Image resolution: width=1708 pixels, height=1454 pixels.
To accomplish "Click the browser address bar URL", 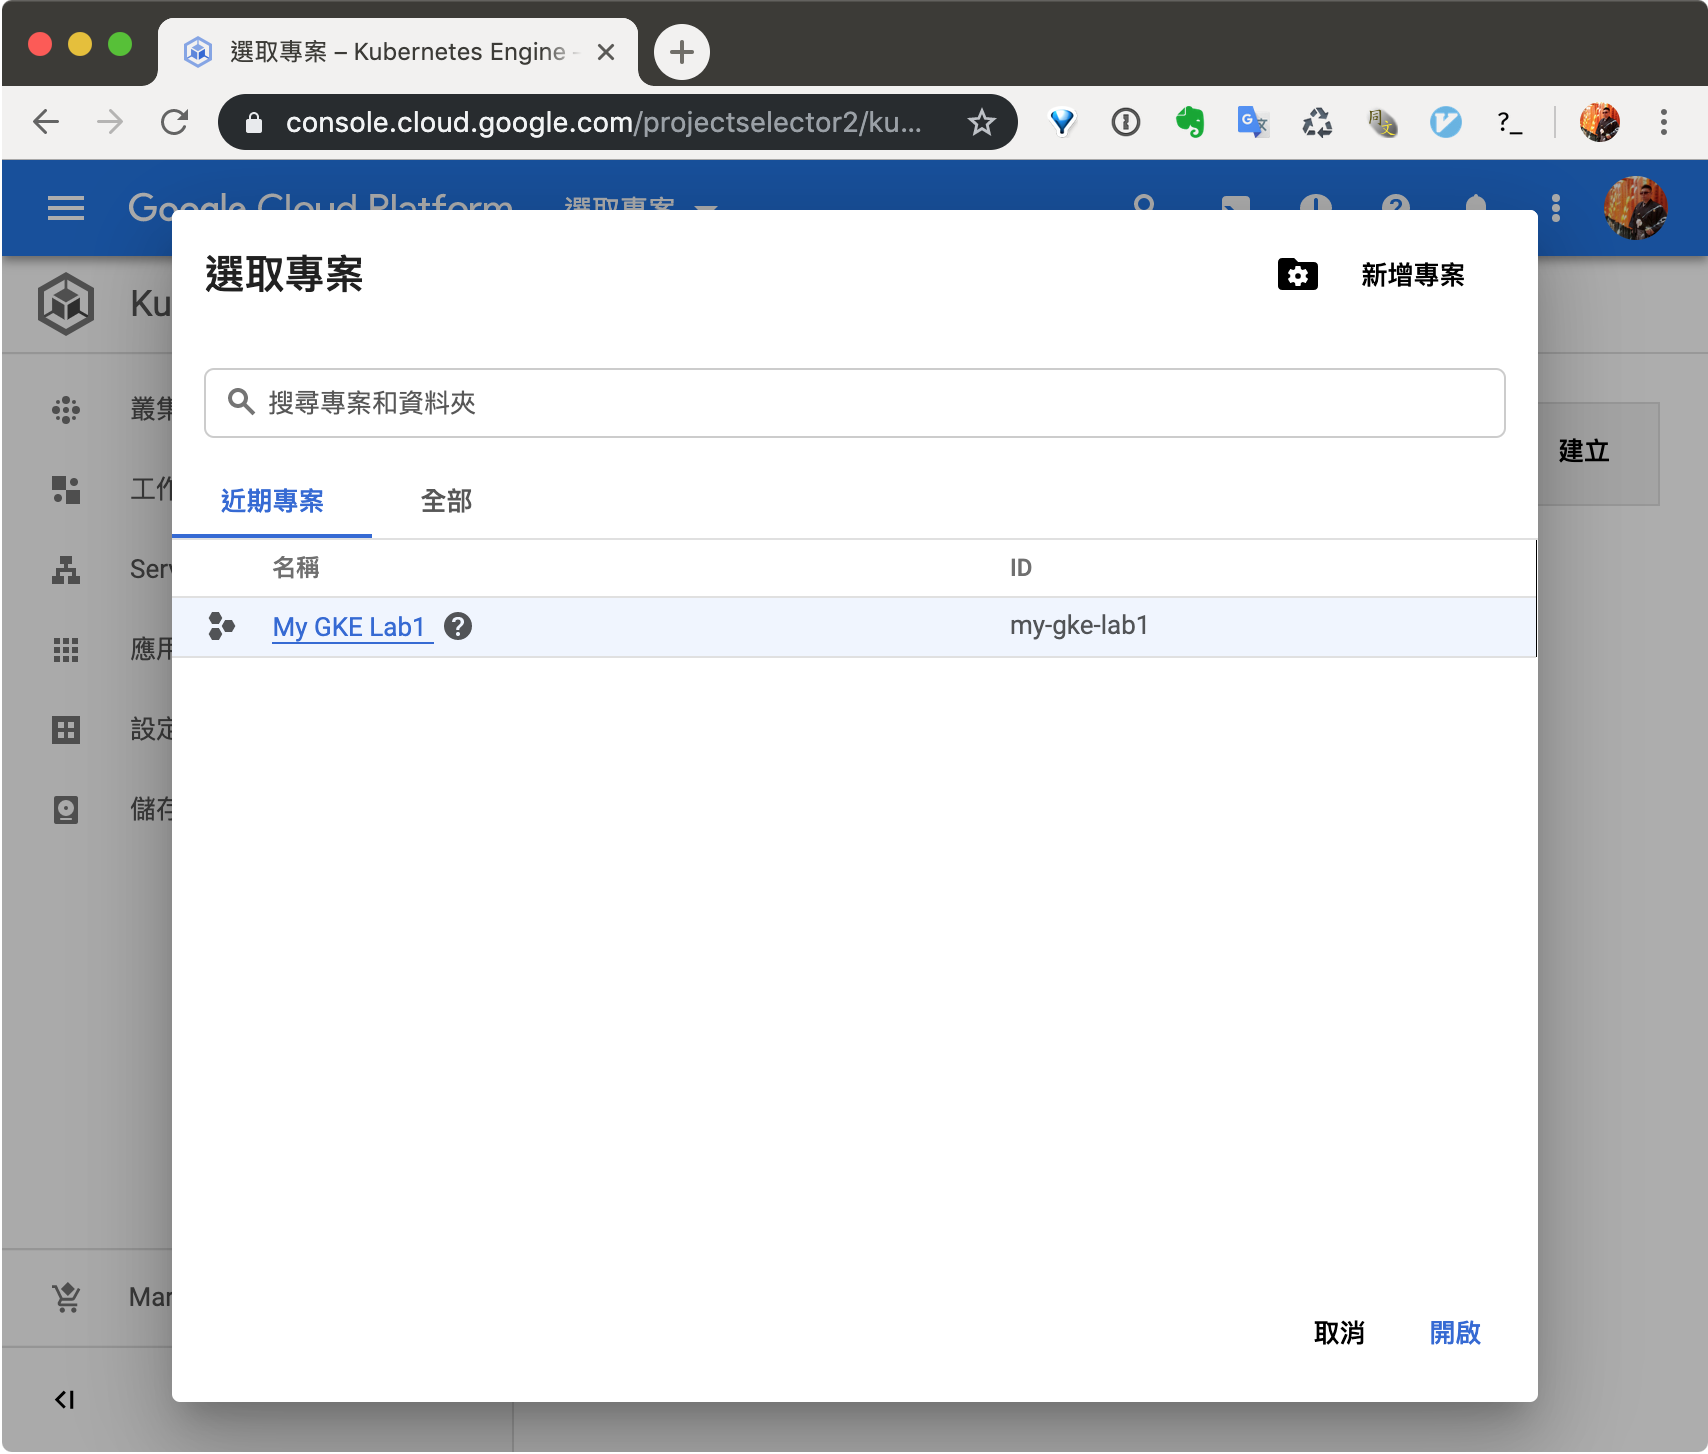I will 604,122.
